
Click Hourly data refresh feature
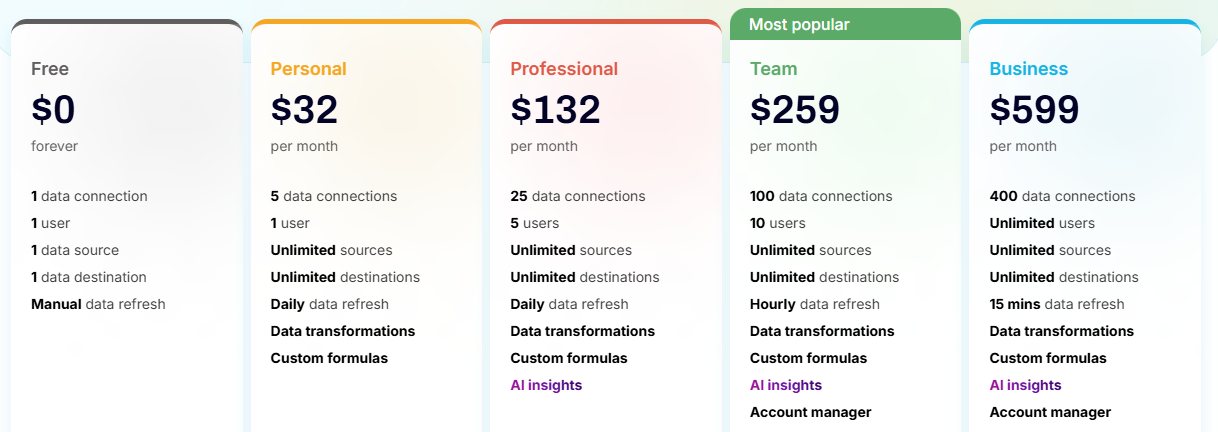815,304
